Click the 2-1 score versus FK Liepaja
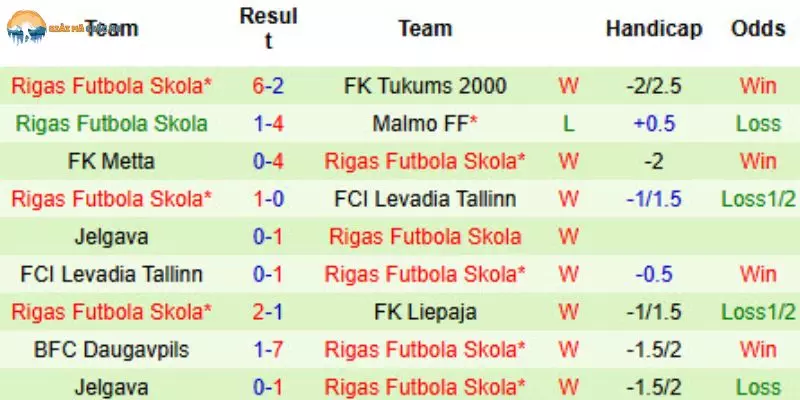Screen dimensions: 800x400 pyautogui.click(x=268, y=312)
